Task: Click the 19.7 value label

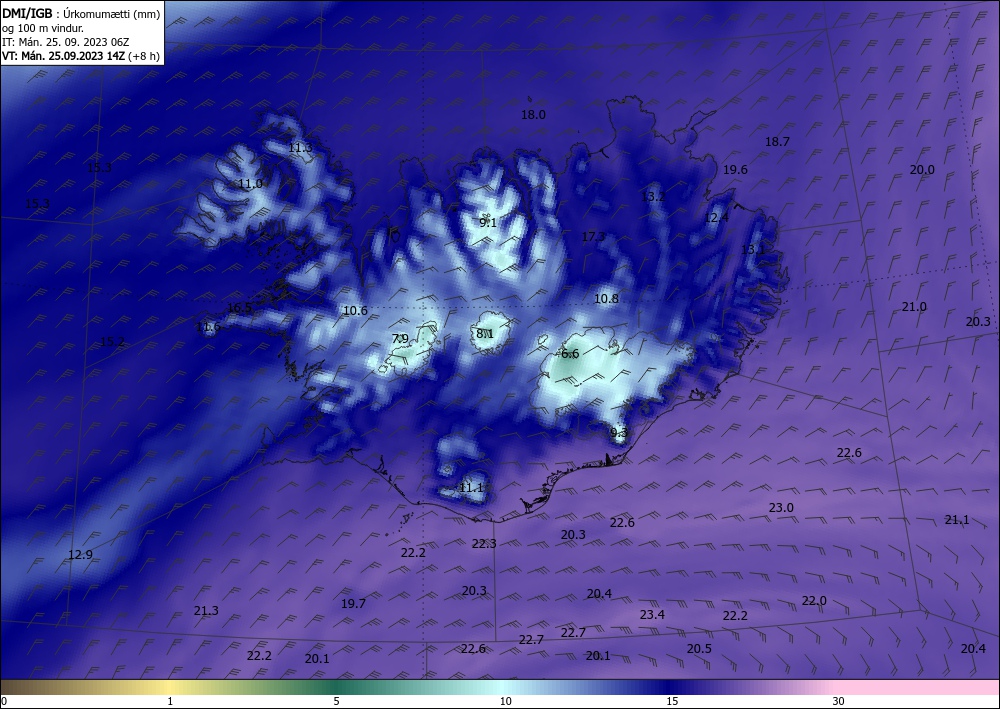Action: click(x=353, y=603)
